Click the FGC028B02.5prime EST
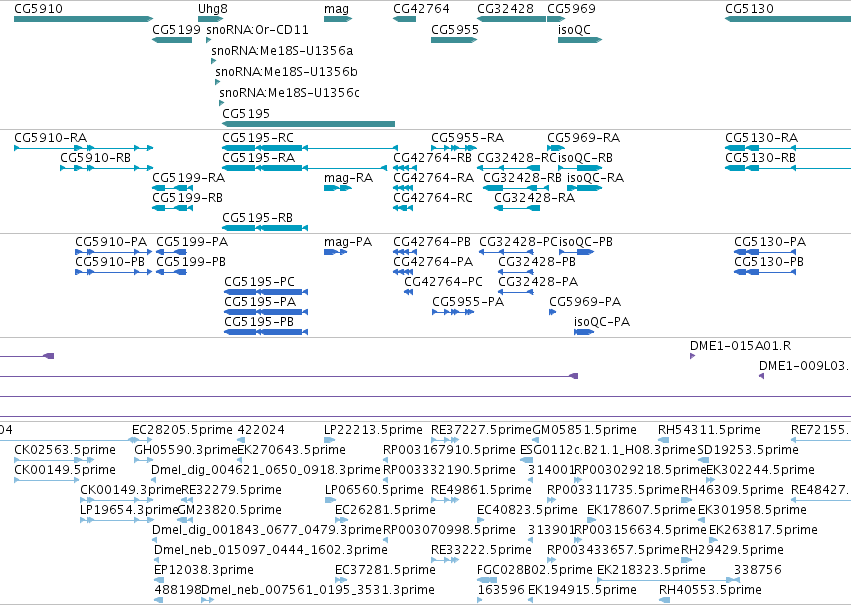This screenshot has width=851, height=605. pyautogui.click(x=487, y=580)
